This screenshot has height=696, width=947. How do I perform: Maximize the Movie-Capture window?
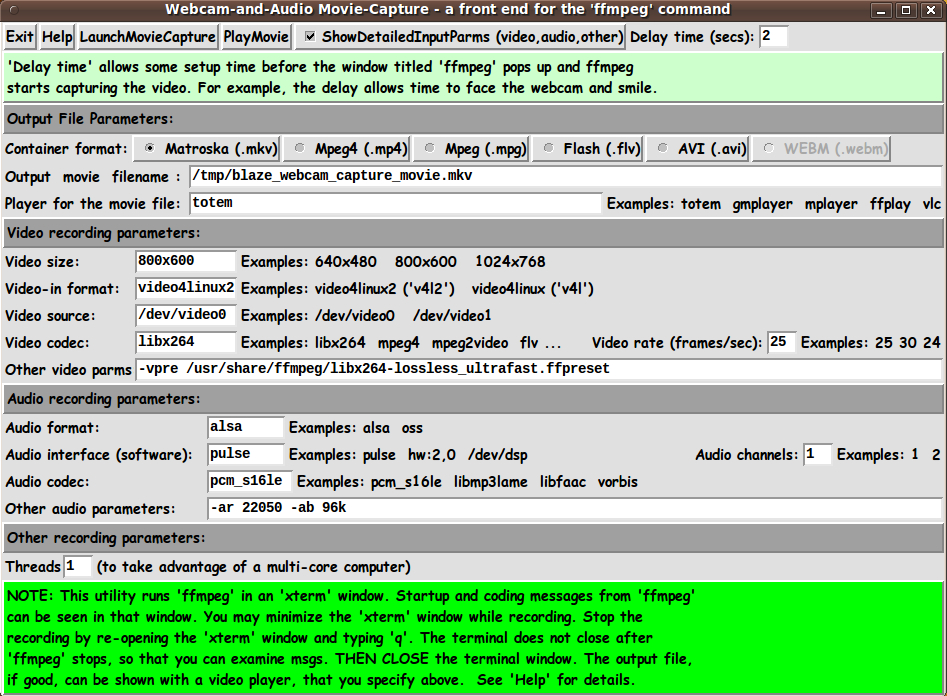[906, 10]
